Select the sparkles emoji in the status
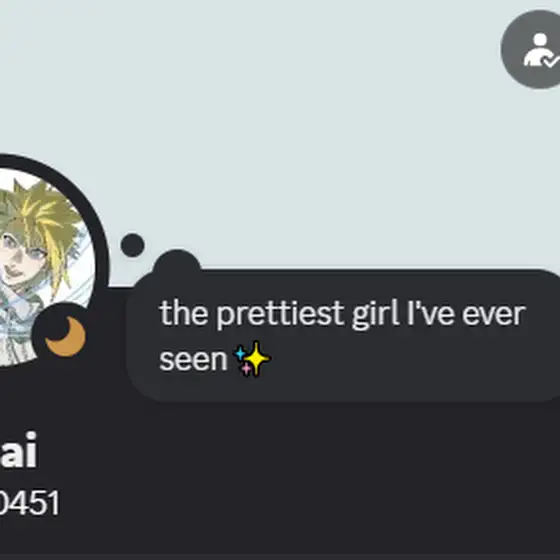 point(252,359)
